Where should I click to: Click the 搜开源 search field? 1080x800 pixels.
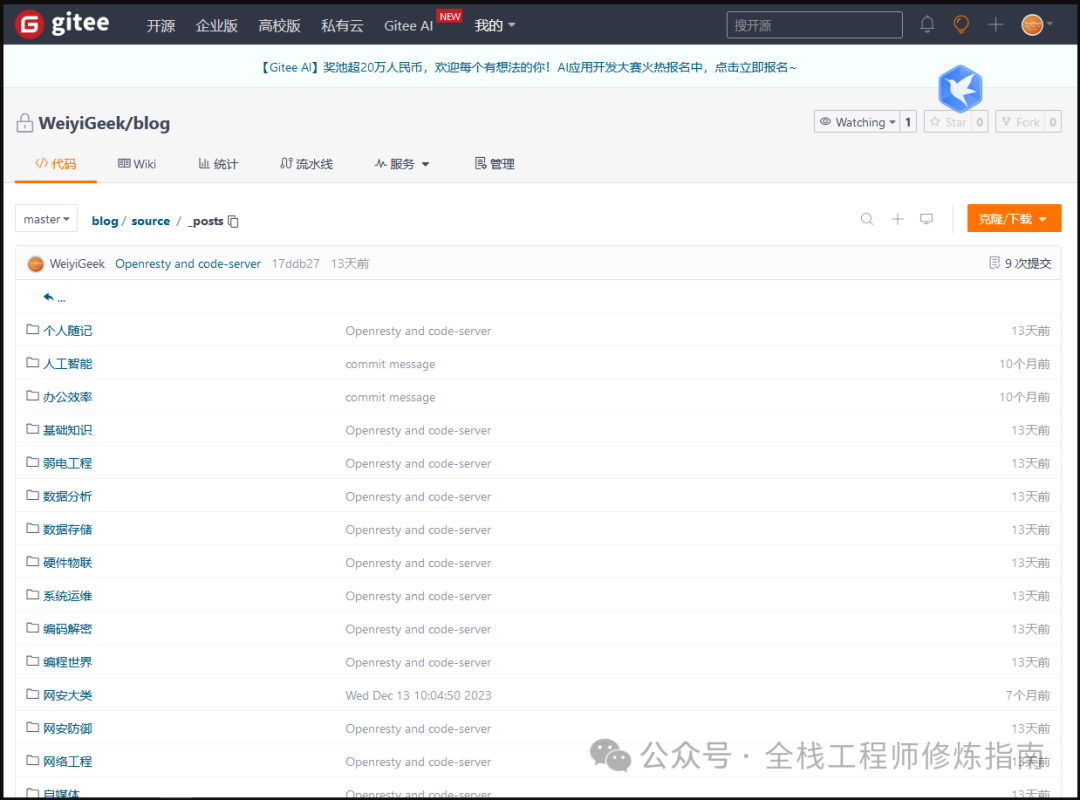tap(814, 25)
